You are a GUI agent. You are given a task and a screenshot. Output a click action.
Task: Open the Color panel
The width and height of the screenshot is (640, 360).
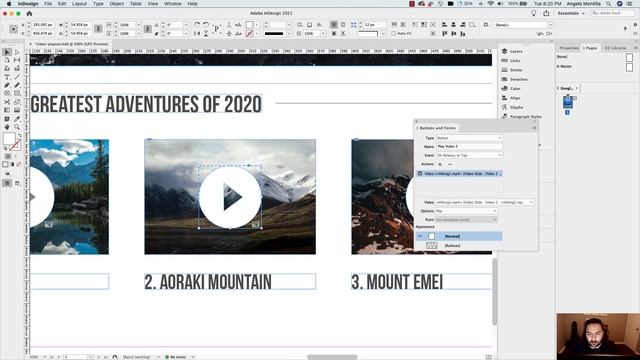coord(511,89)
